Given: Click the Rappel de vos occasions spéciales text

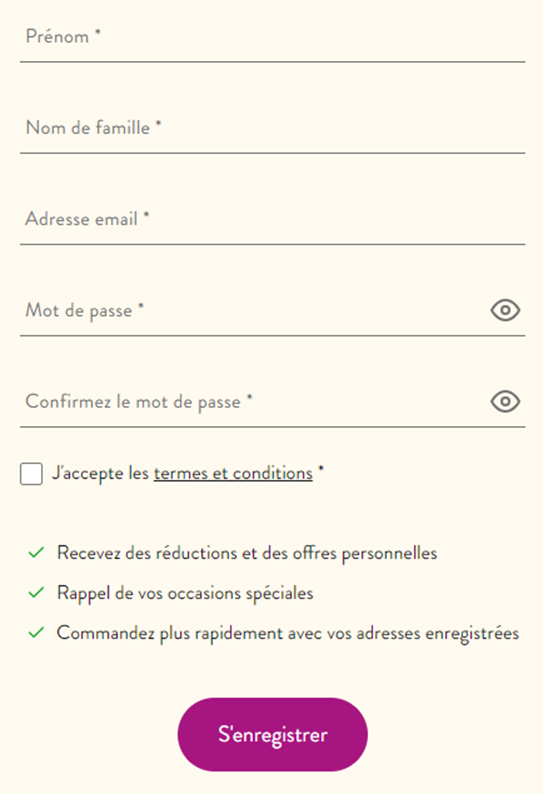Looking at the screenshot, I should (x=185, y=593).
